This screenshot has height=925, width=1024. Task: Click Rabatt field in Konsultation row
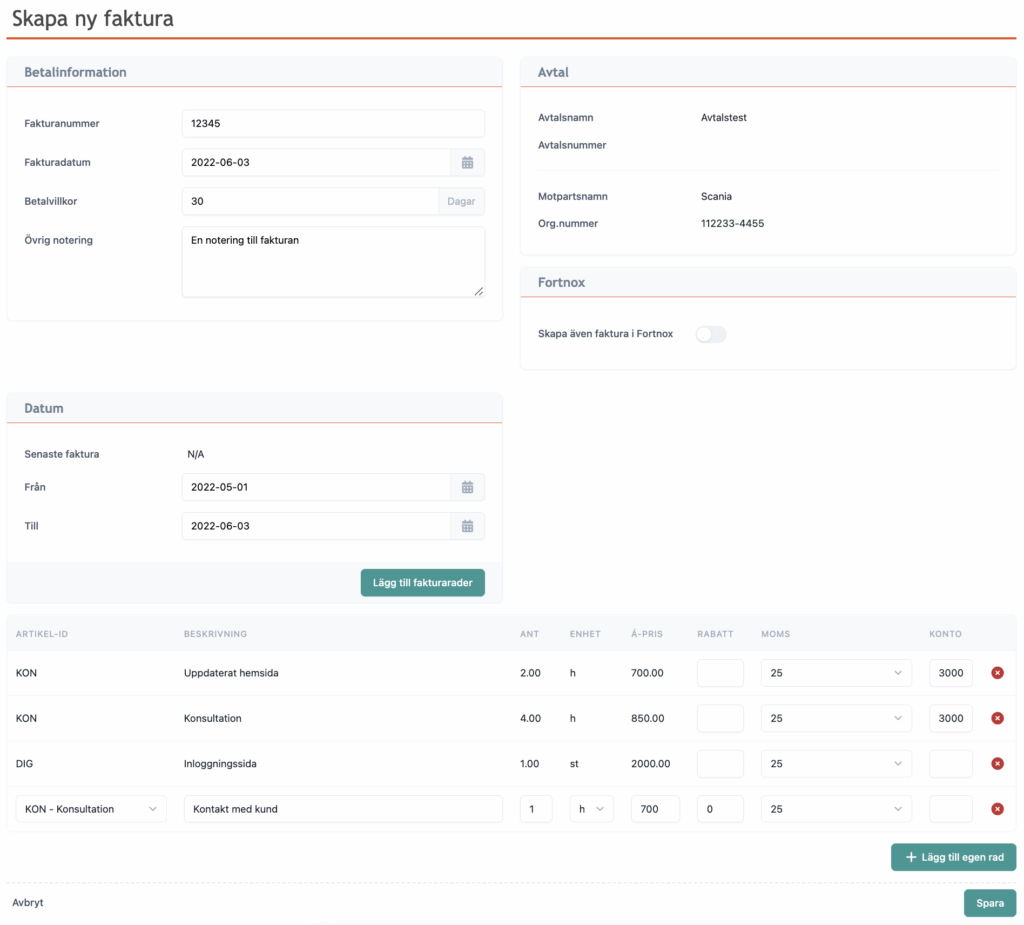pos(720,718)
